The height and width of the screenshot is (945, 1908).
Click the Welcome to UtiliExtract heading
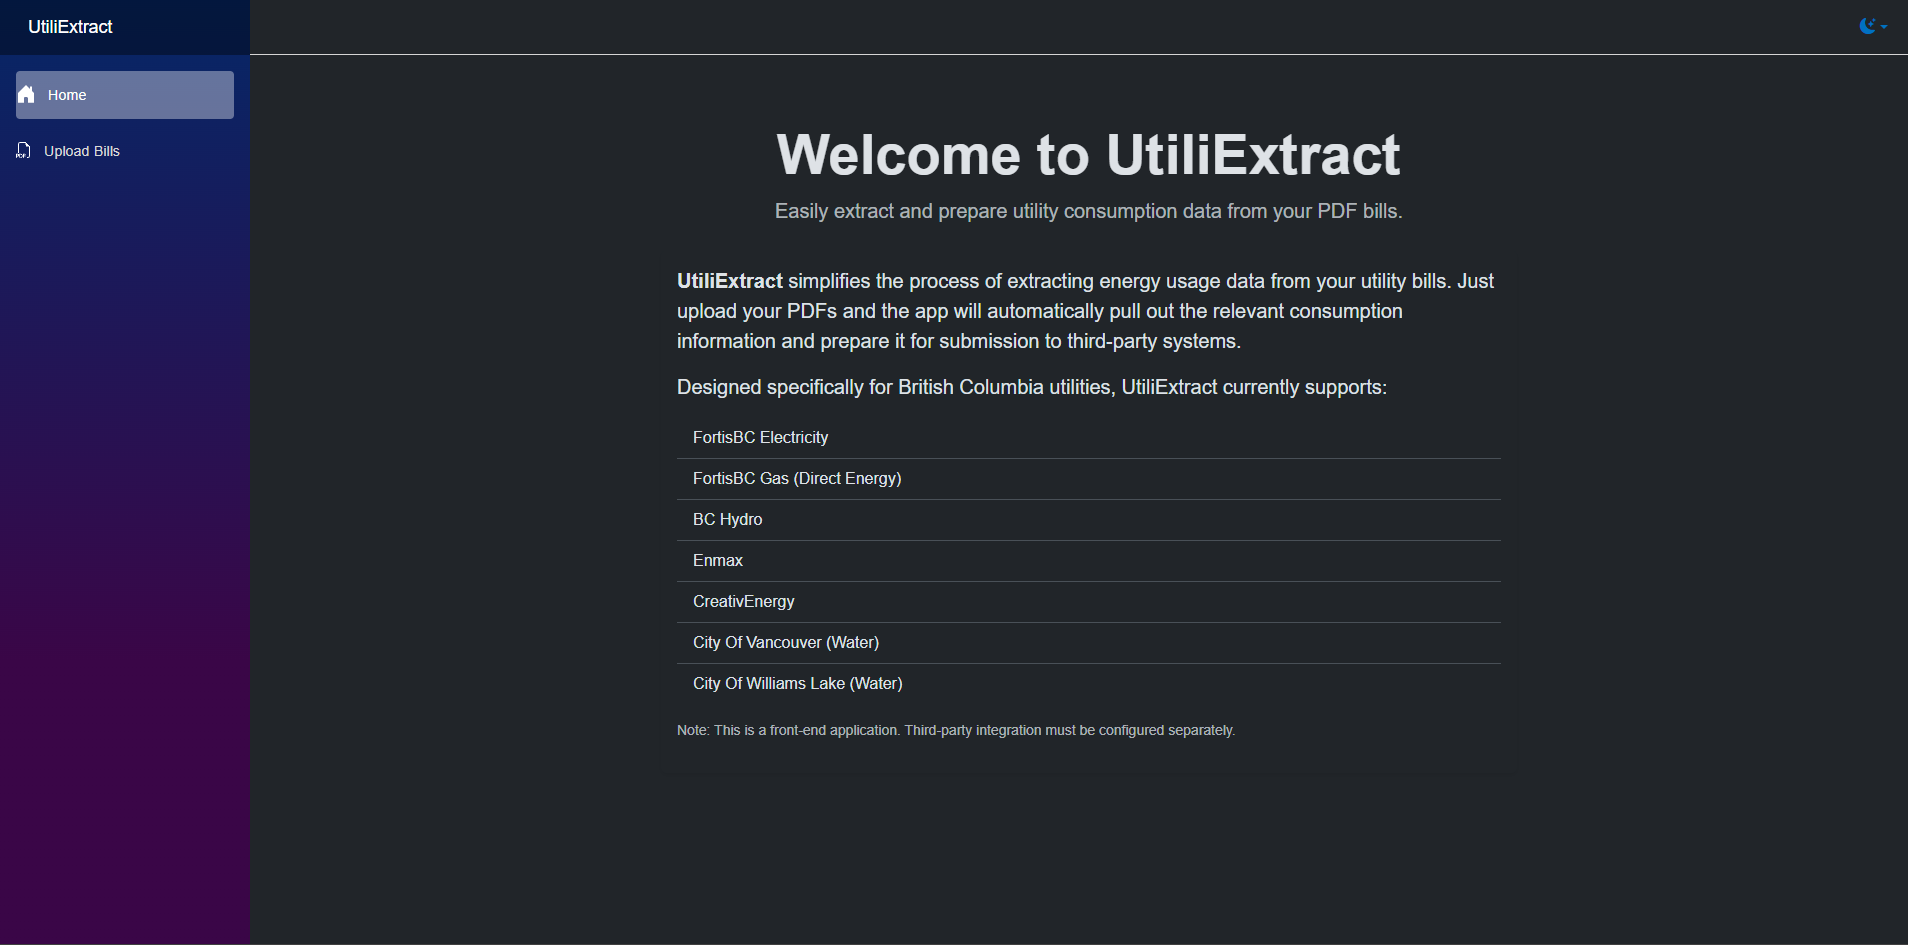(1088, 155)
